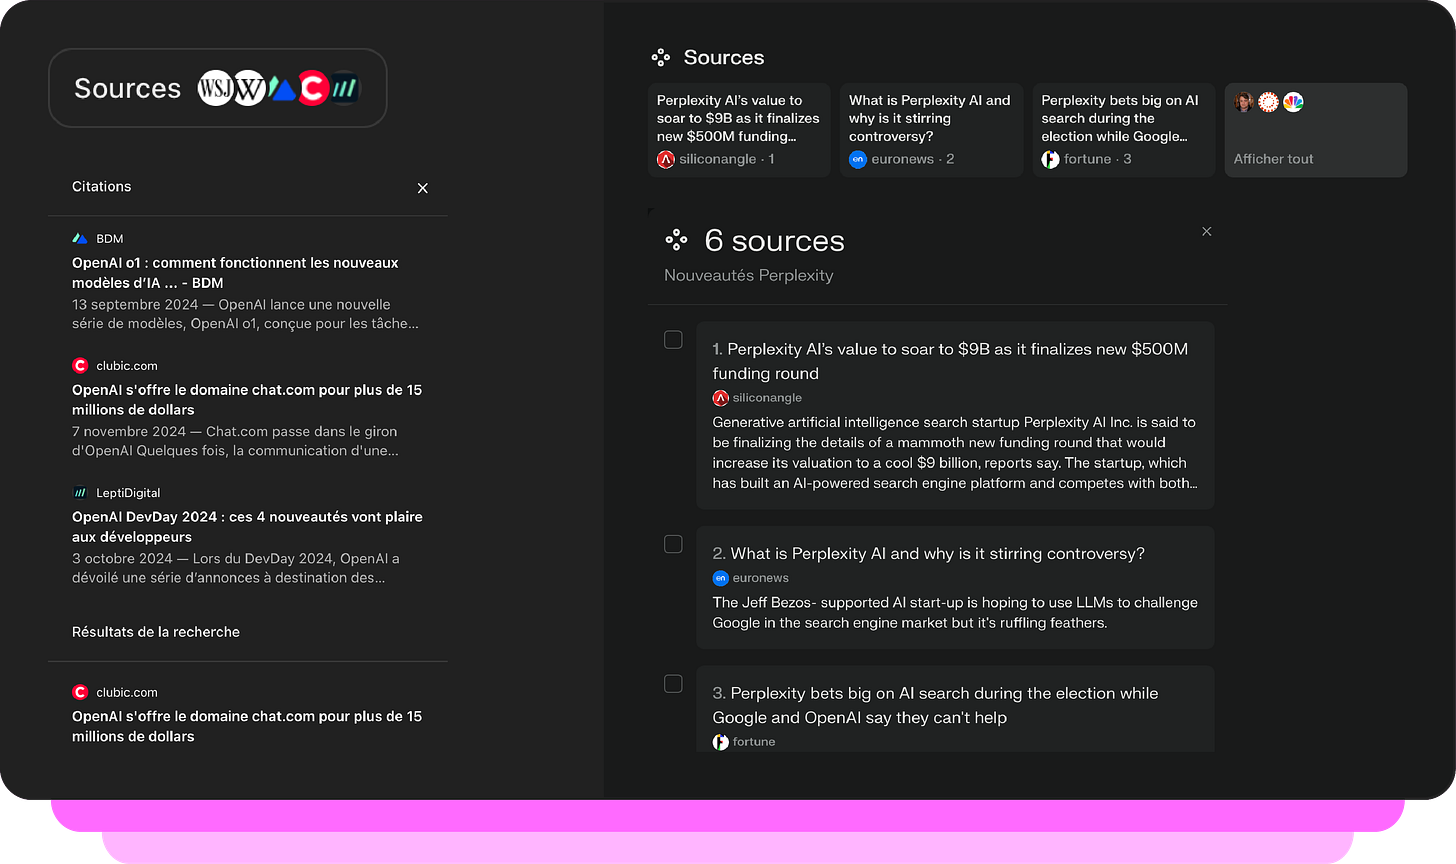Click the first avatar icon in Afficher tout card

click(1244, 102)
